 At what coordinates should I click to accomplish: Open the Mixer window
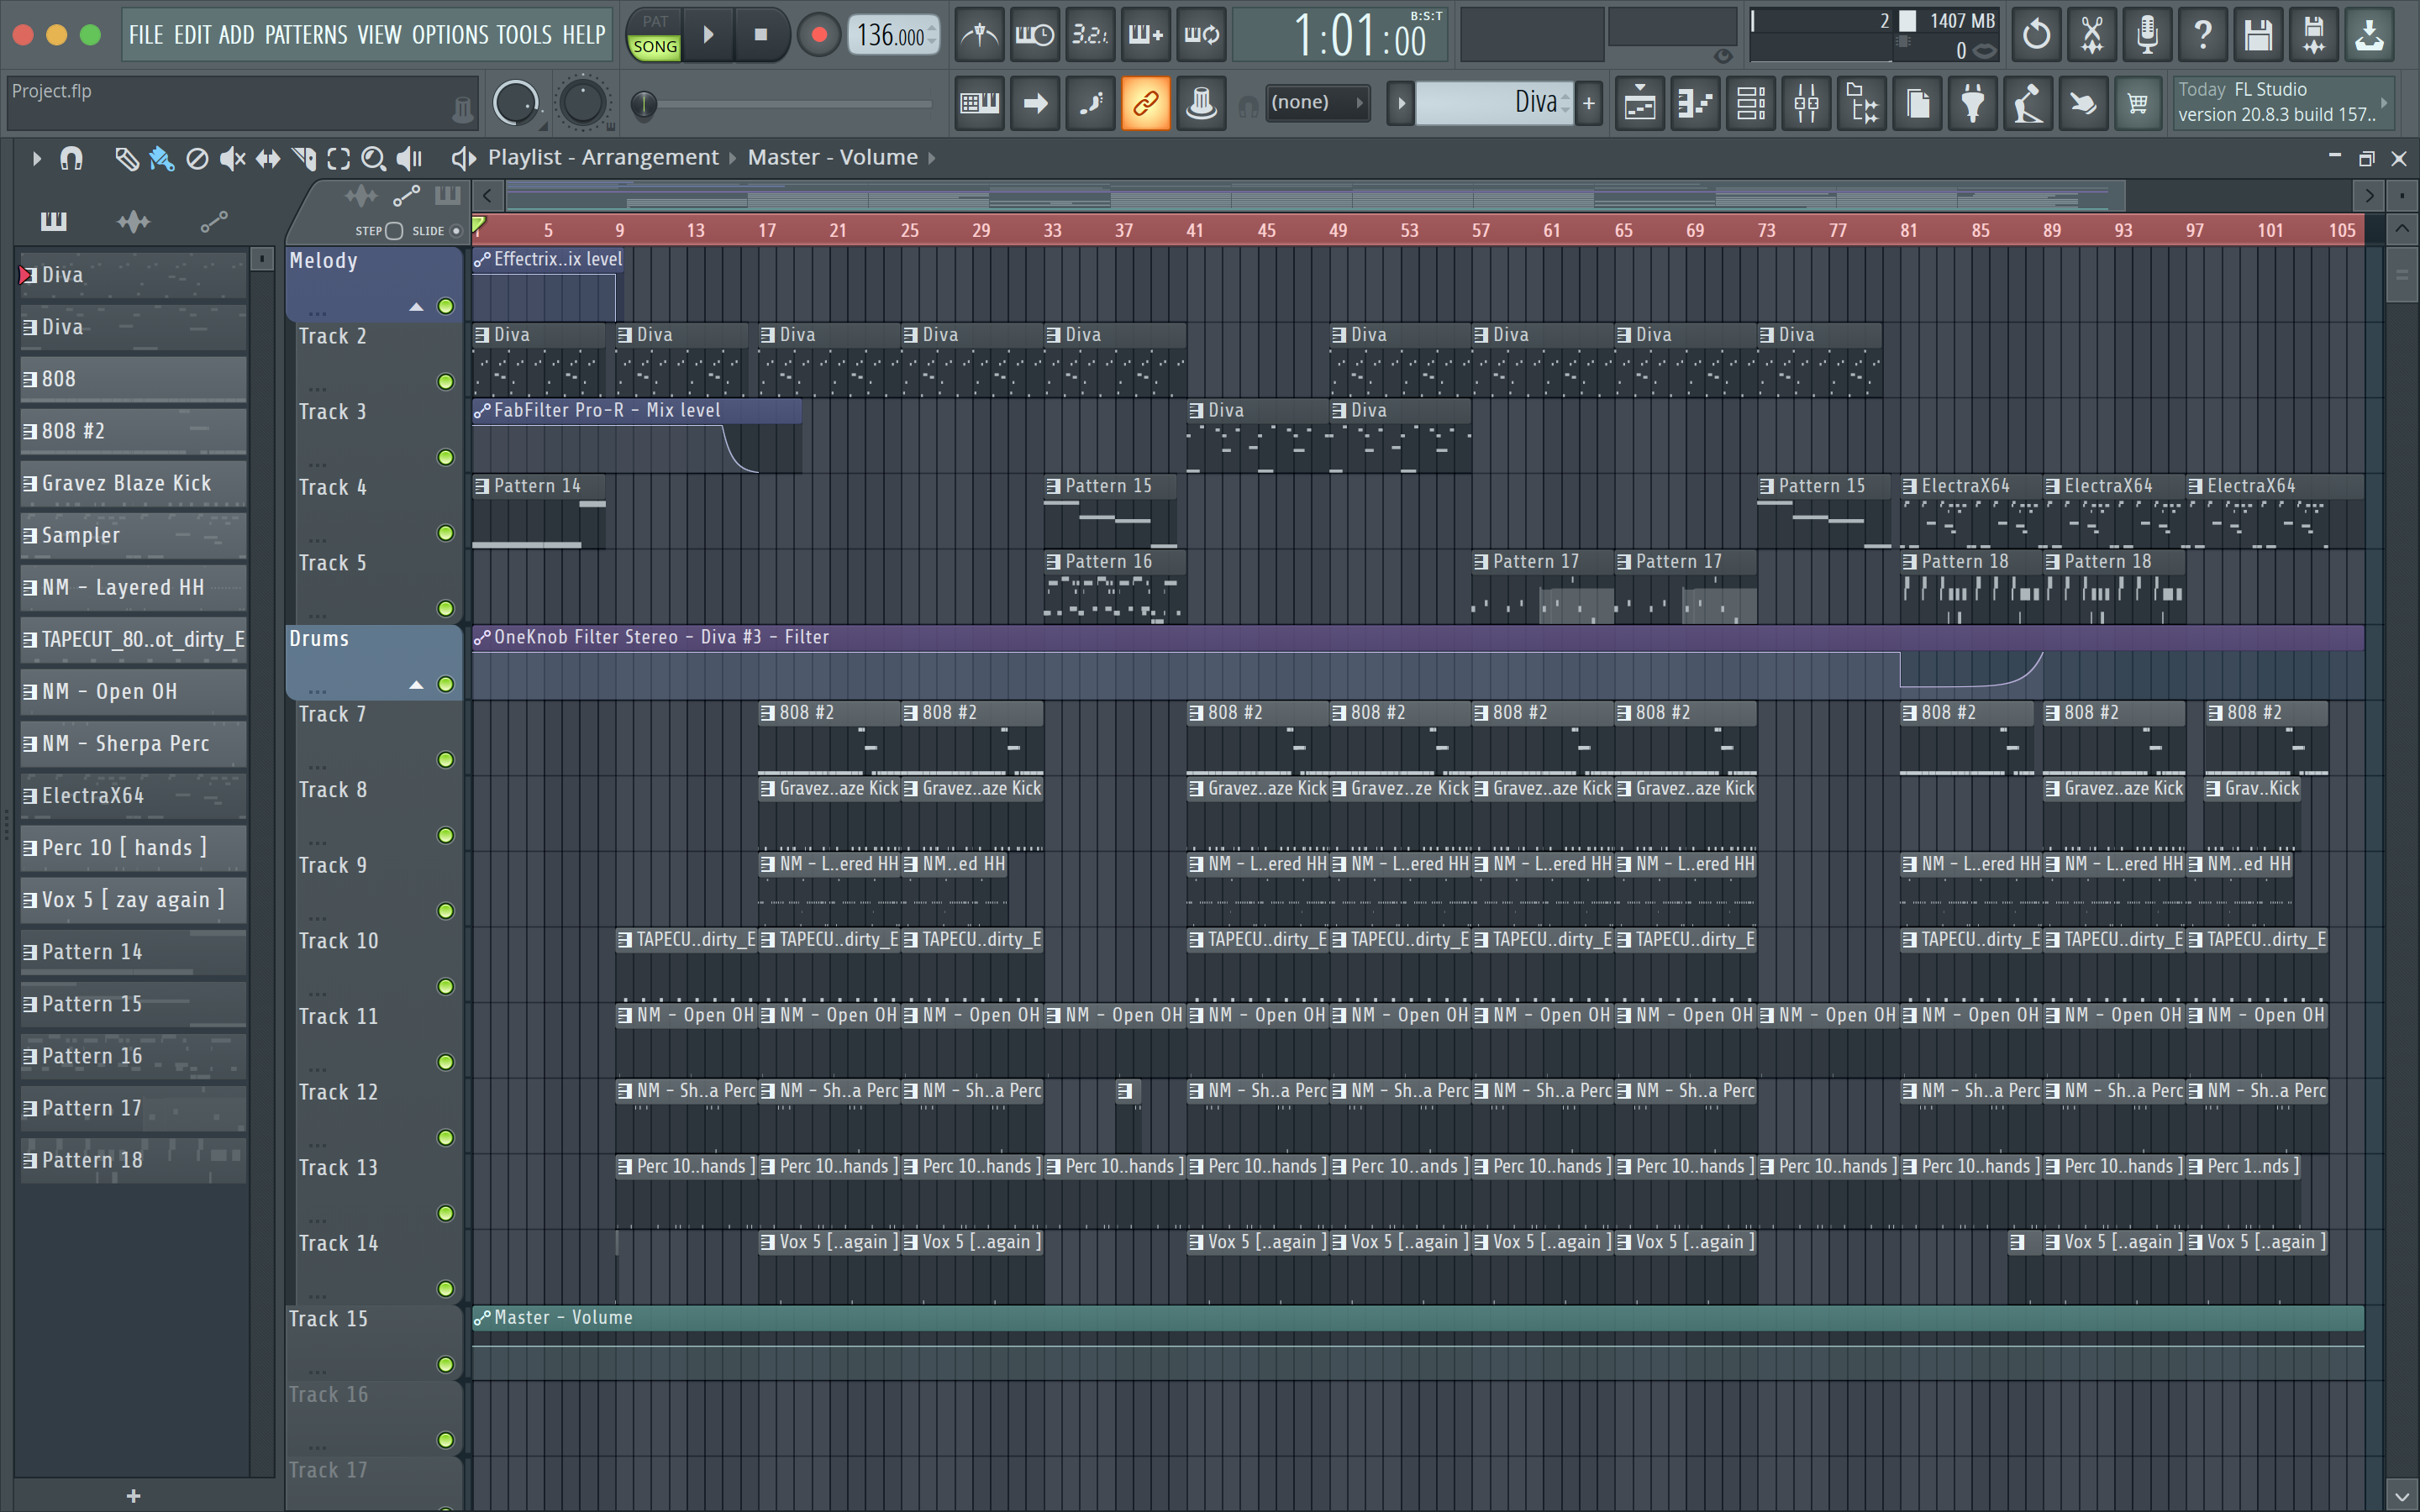coord(1807,103)
